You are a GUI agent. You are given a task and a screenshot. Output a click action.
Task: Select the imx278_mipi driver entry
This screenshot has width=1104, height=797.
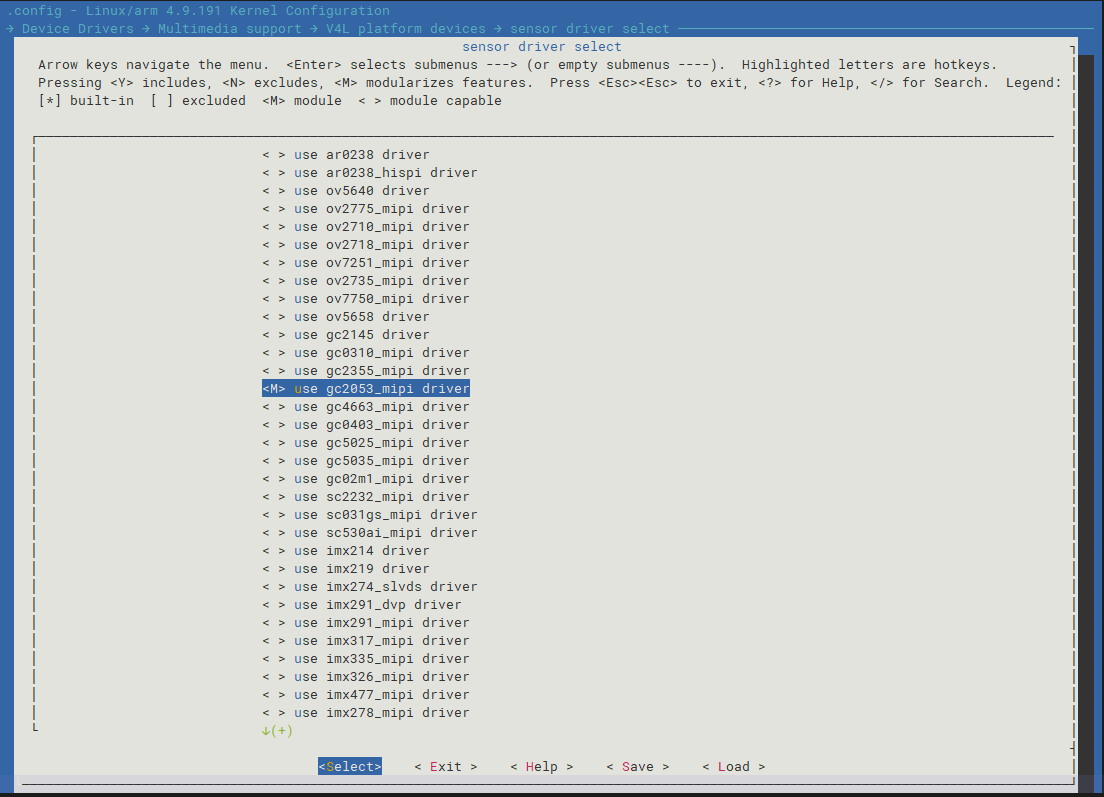tap(365, 713)
